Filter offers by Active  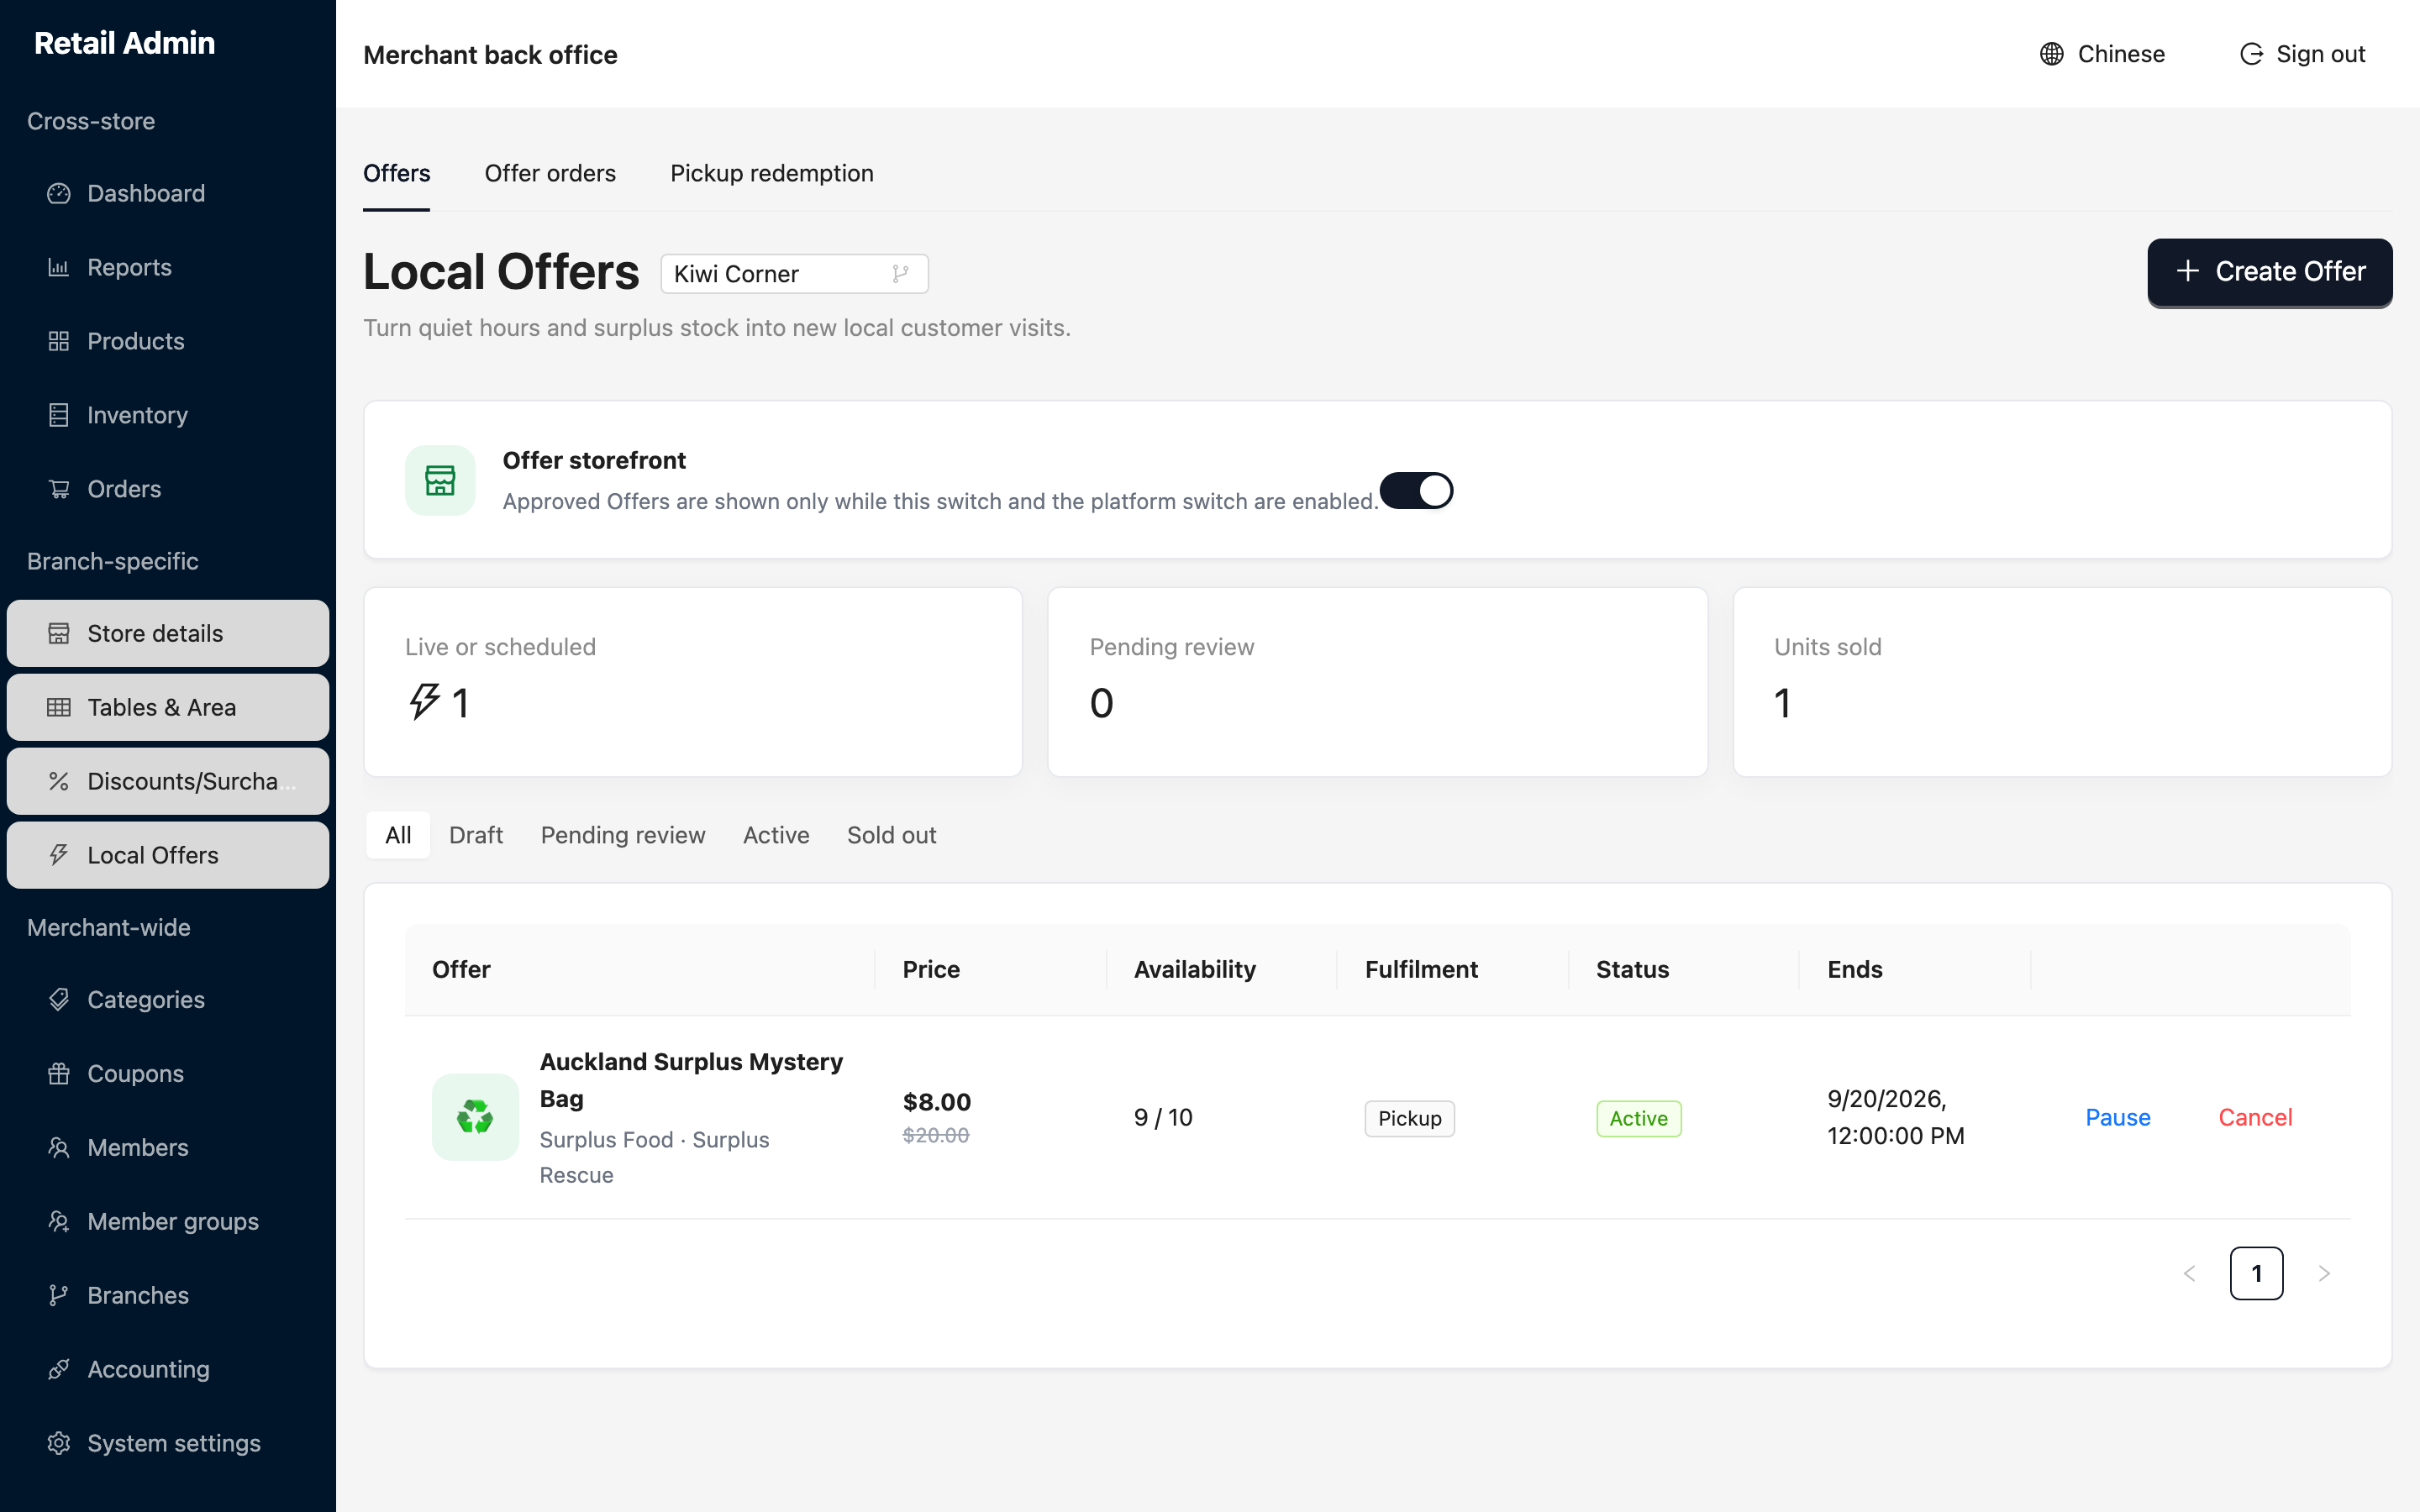tap(776, 835)
